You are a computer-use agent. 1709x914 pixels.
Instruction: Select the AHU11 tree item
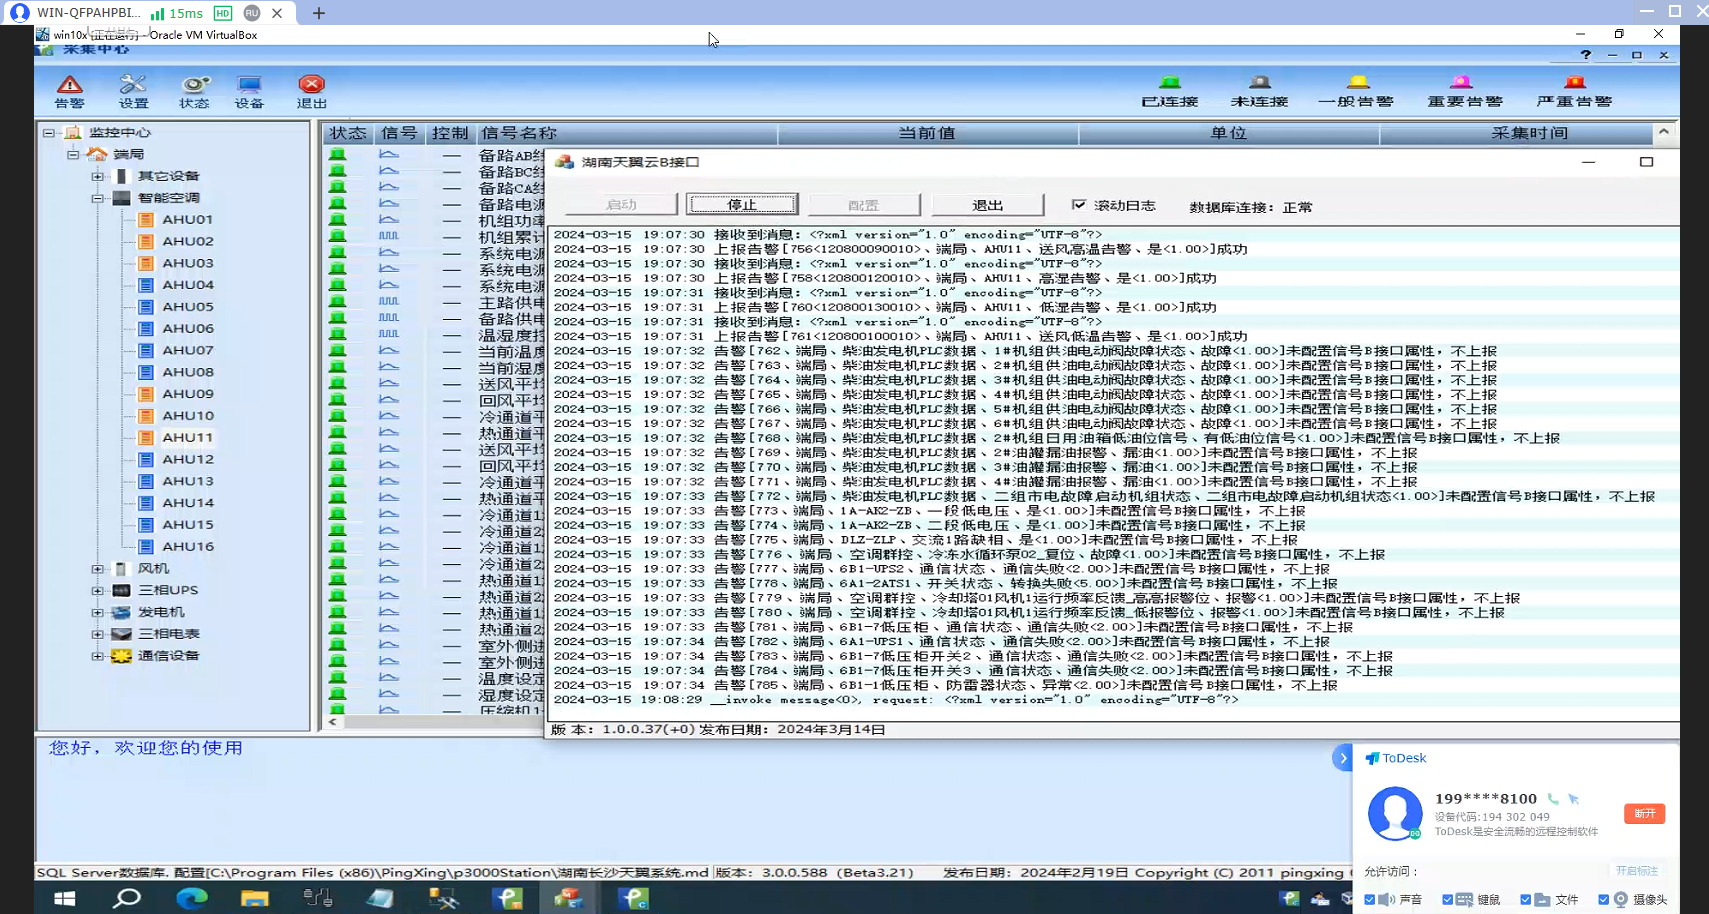tap(188, 437)
